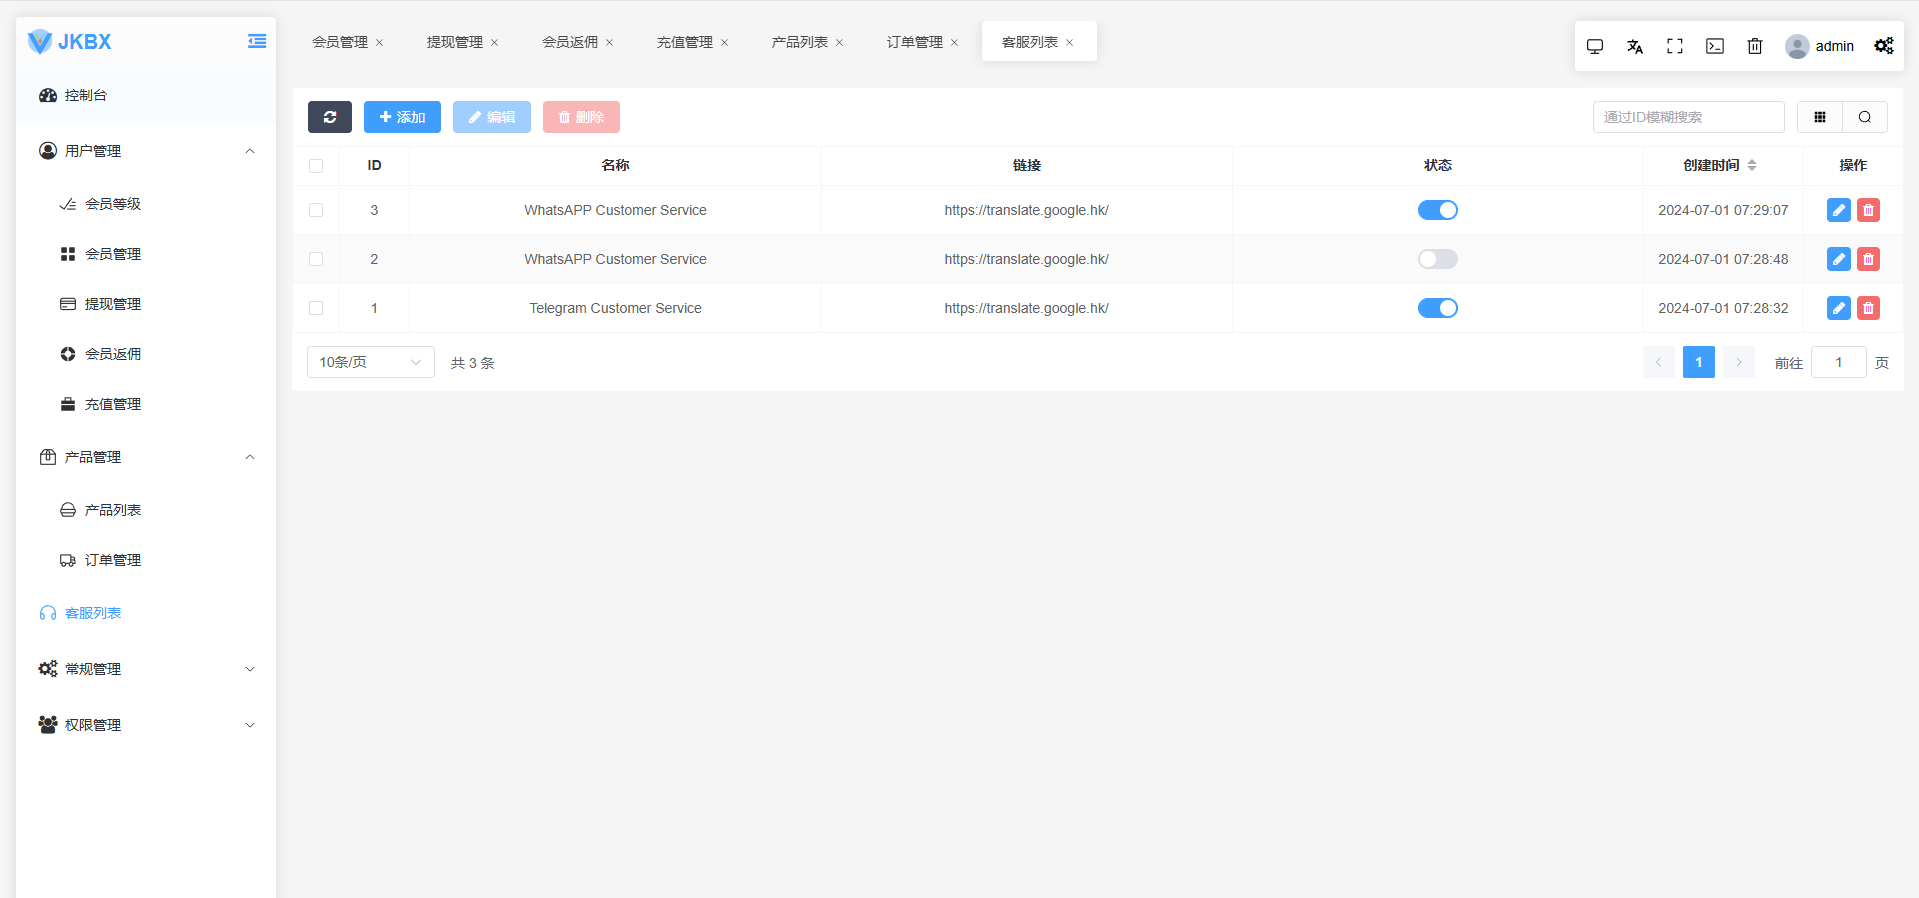Open 会员返佣 in sidebar
The height and width of the screenshot is (898, 1919).
pyautogui.click(x=146, y=354)
